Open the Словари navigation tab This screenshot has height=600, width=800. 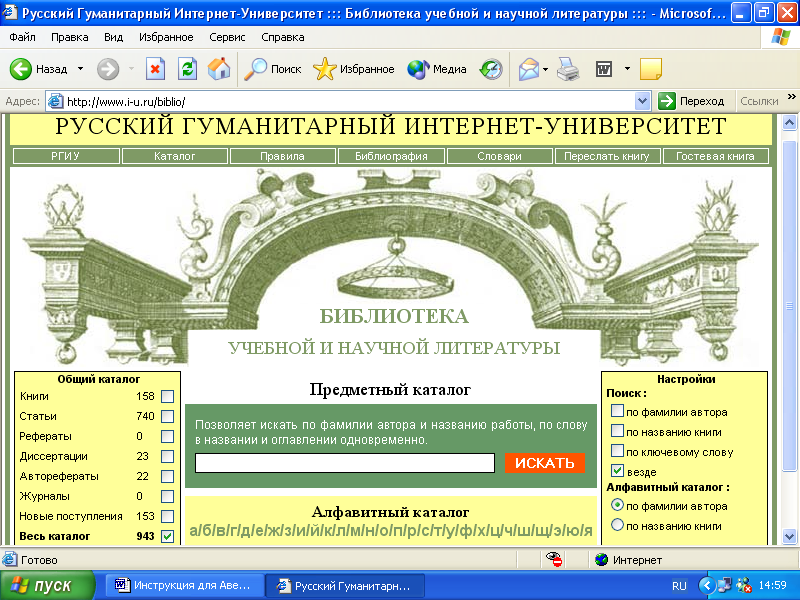pos(499,156)
